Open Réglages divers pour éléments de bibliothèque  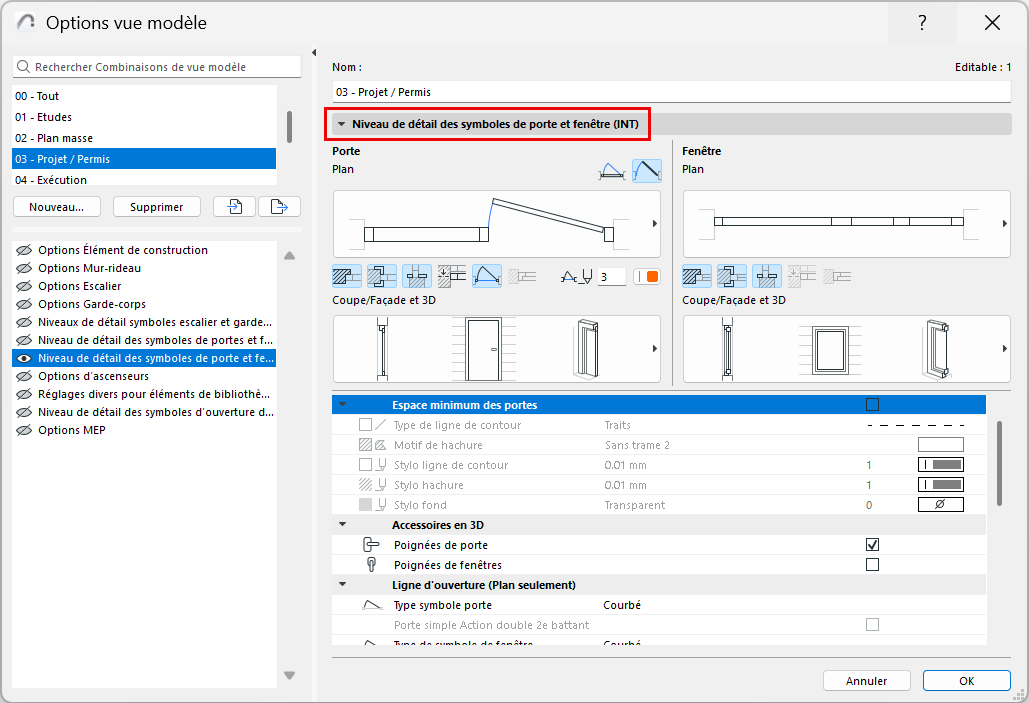[144, 394]
